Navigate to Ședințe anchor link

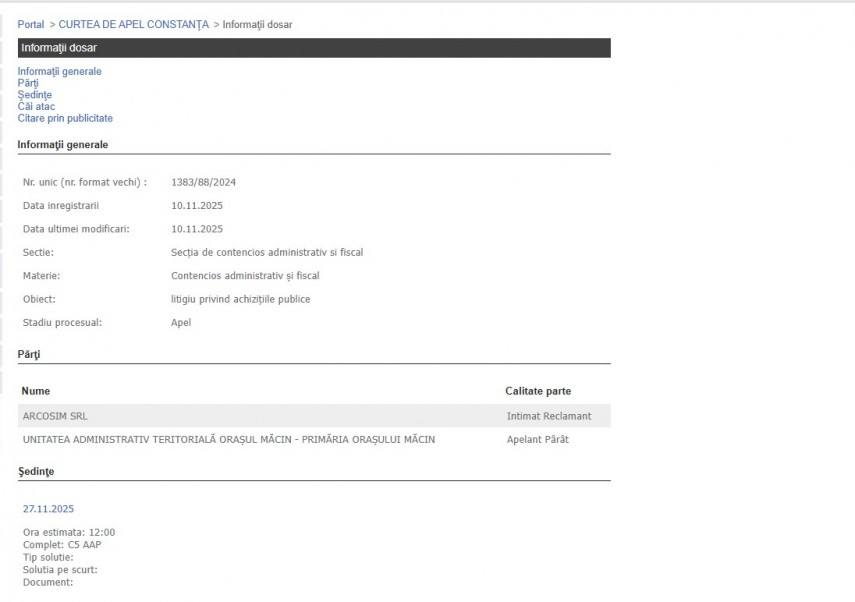click(34, 95)
